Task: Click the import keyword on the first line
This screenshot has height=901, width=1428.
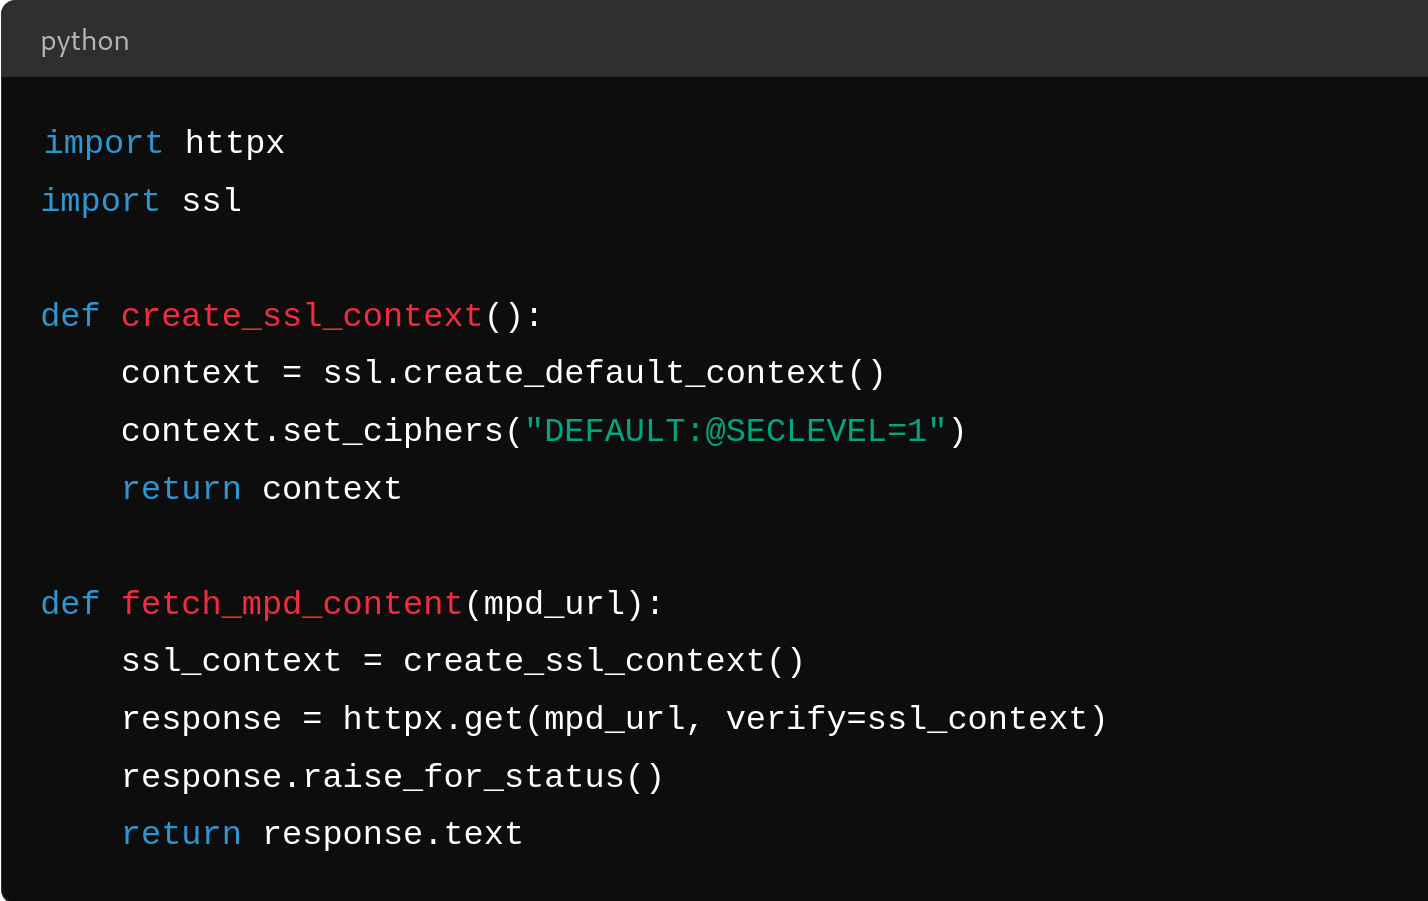Action: [103, 143]
